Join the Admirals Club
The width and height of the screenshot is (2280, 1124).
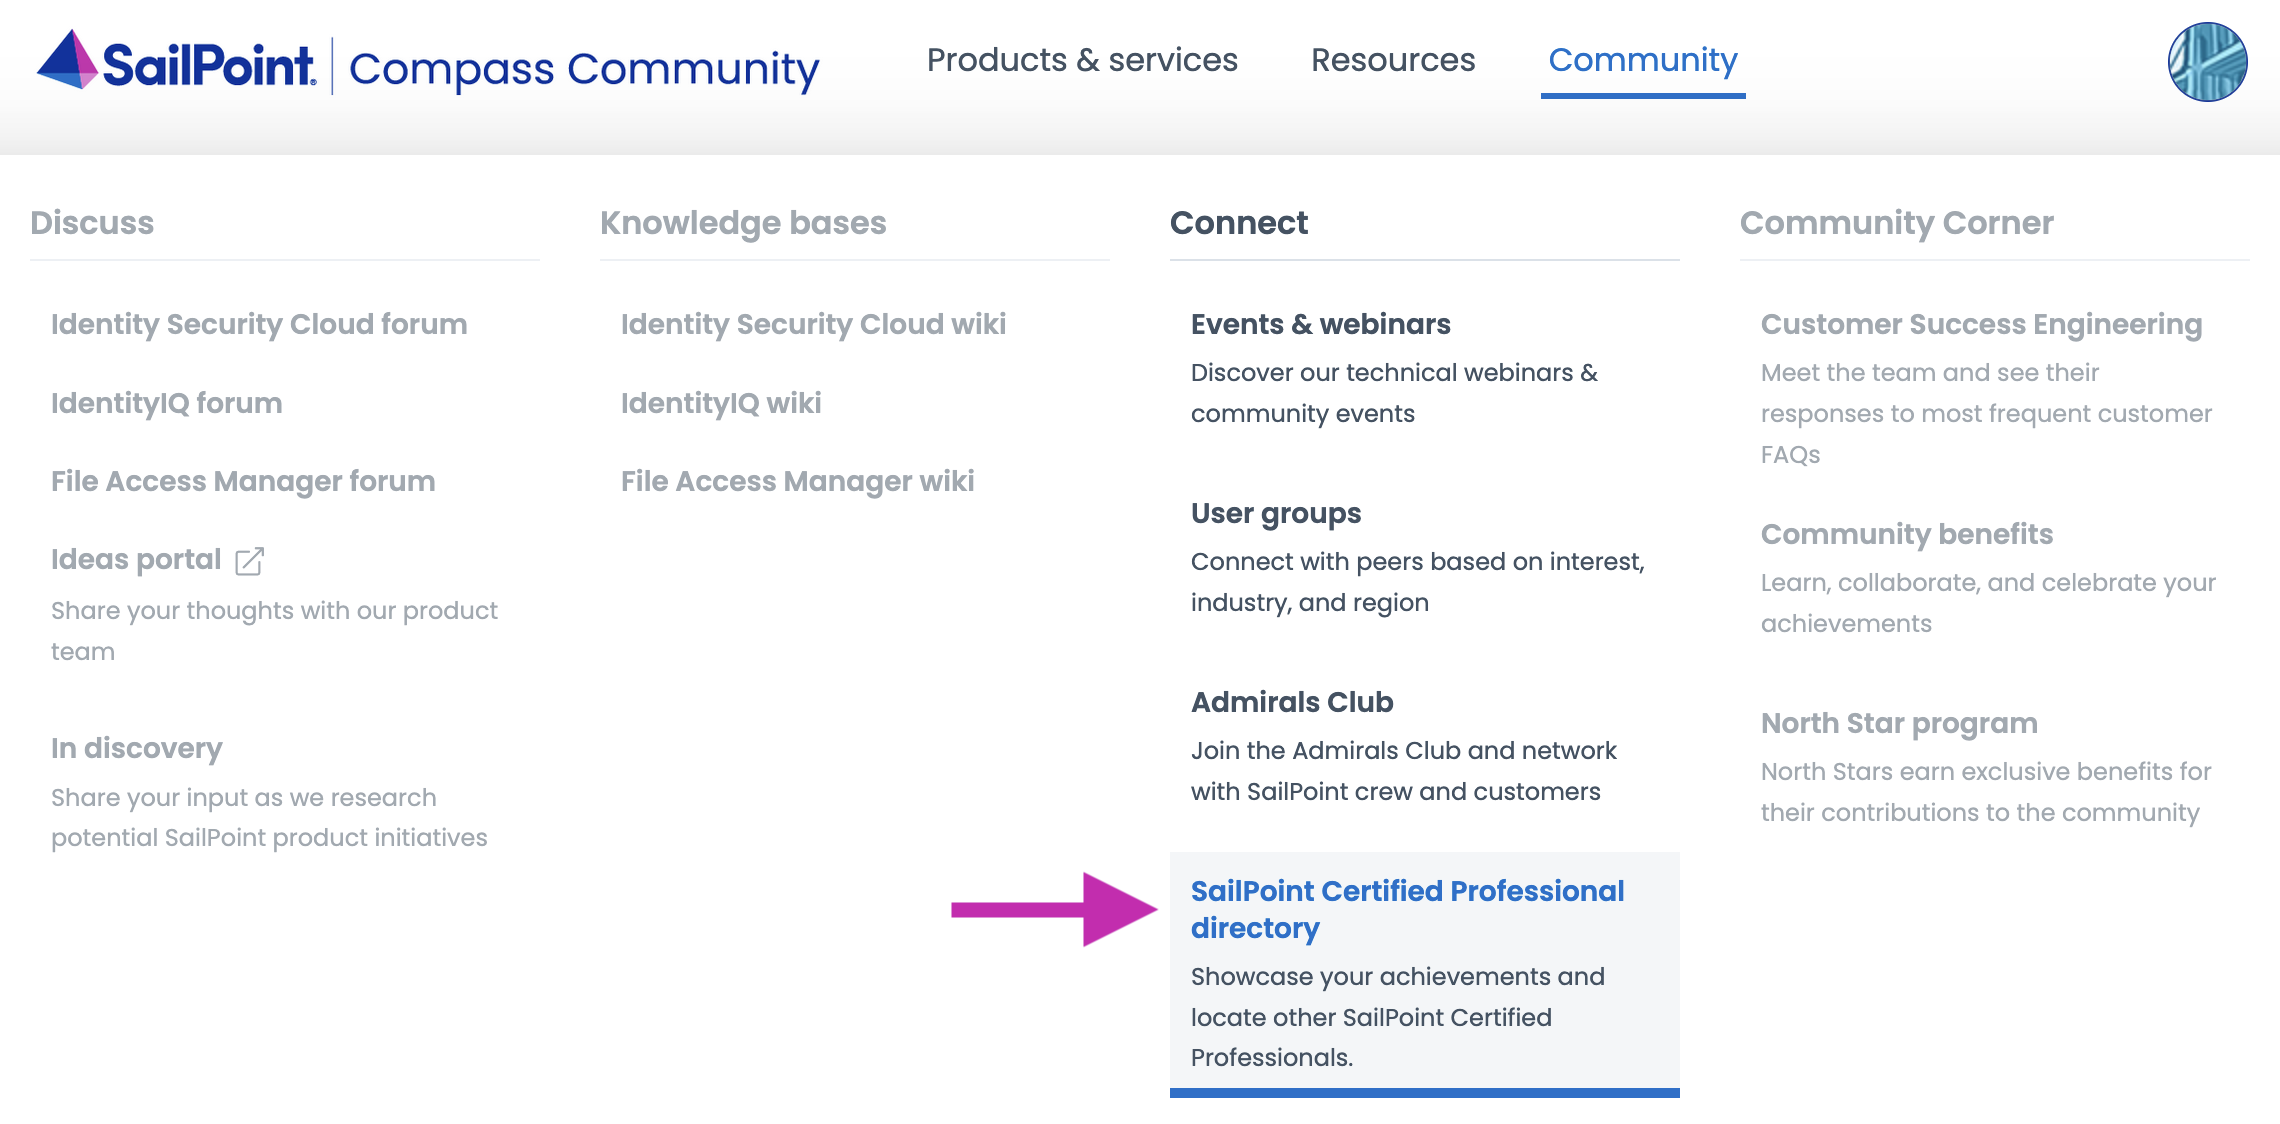point(1291,702)
